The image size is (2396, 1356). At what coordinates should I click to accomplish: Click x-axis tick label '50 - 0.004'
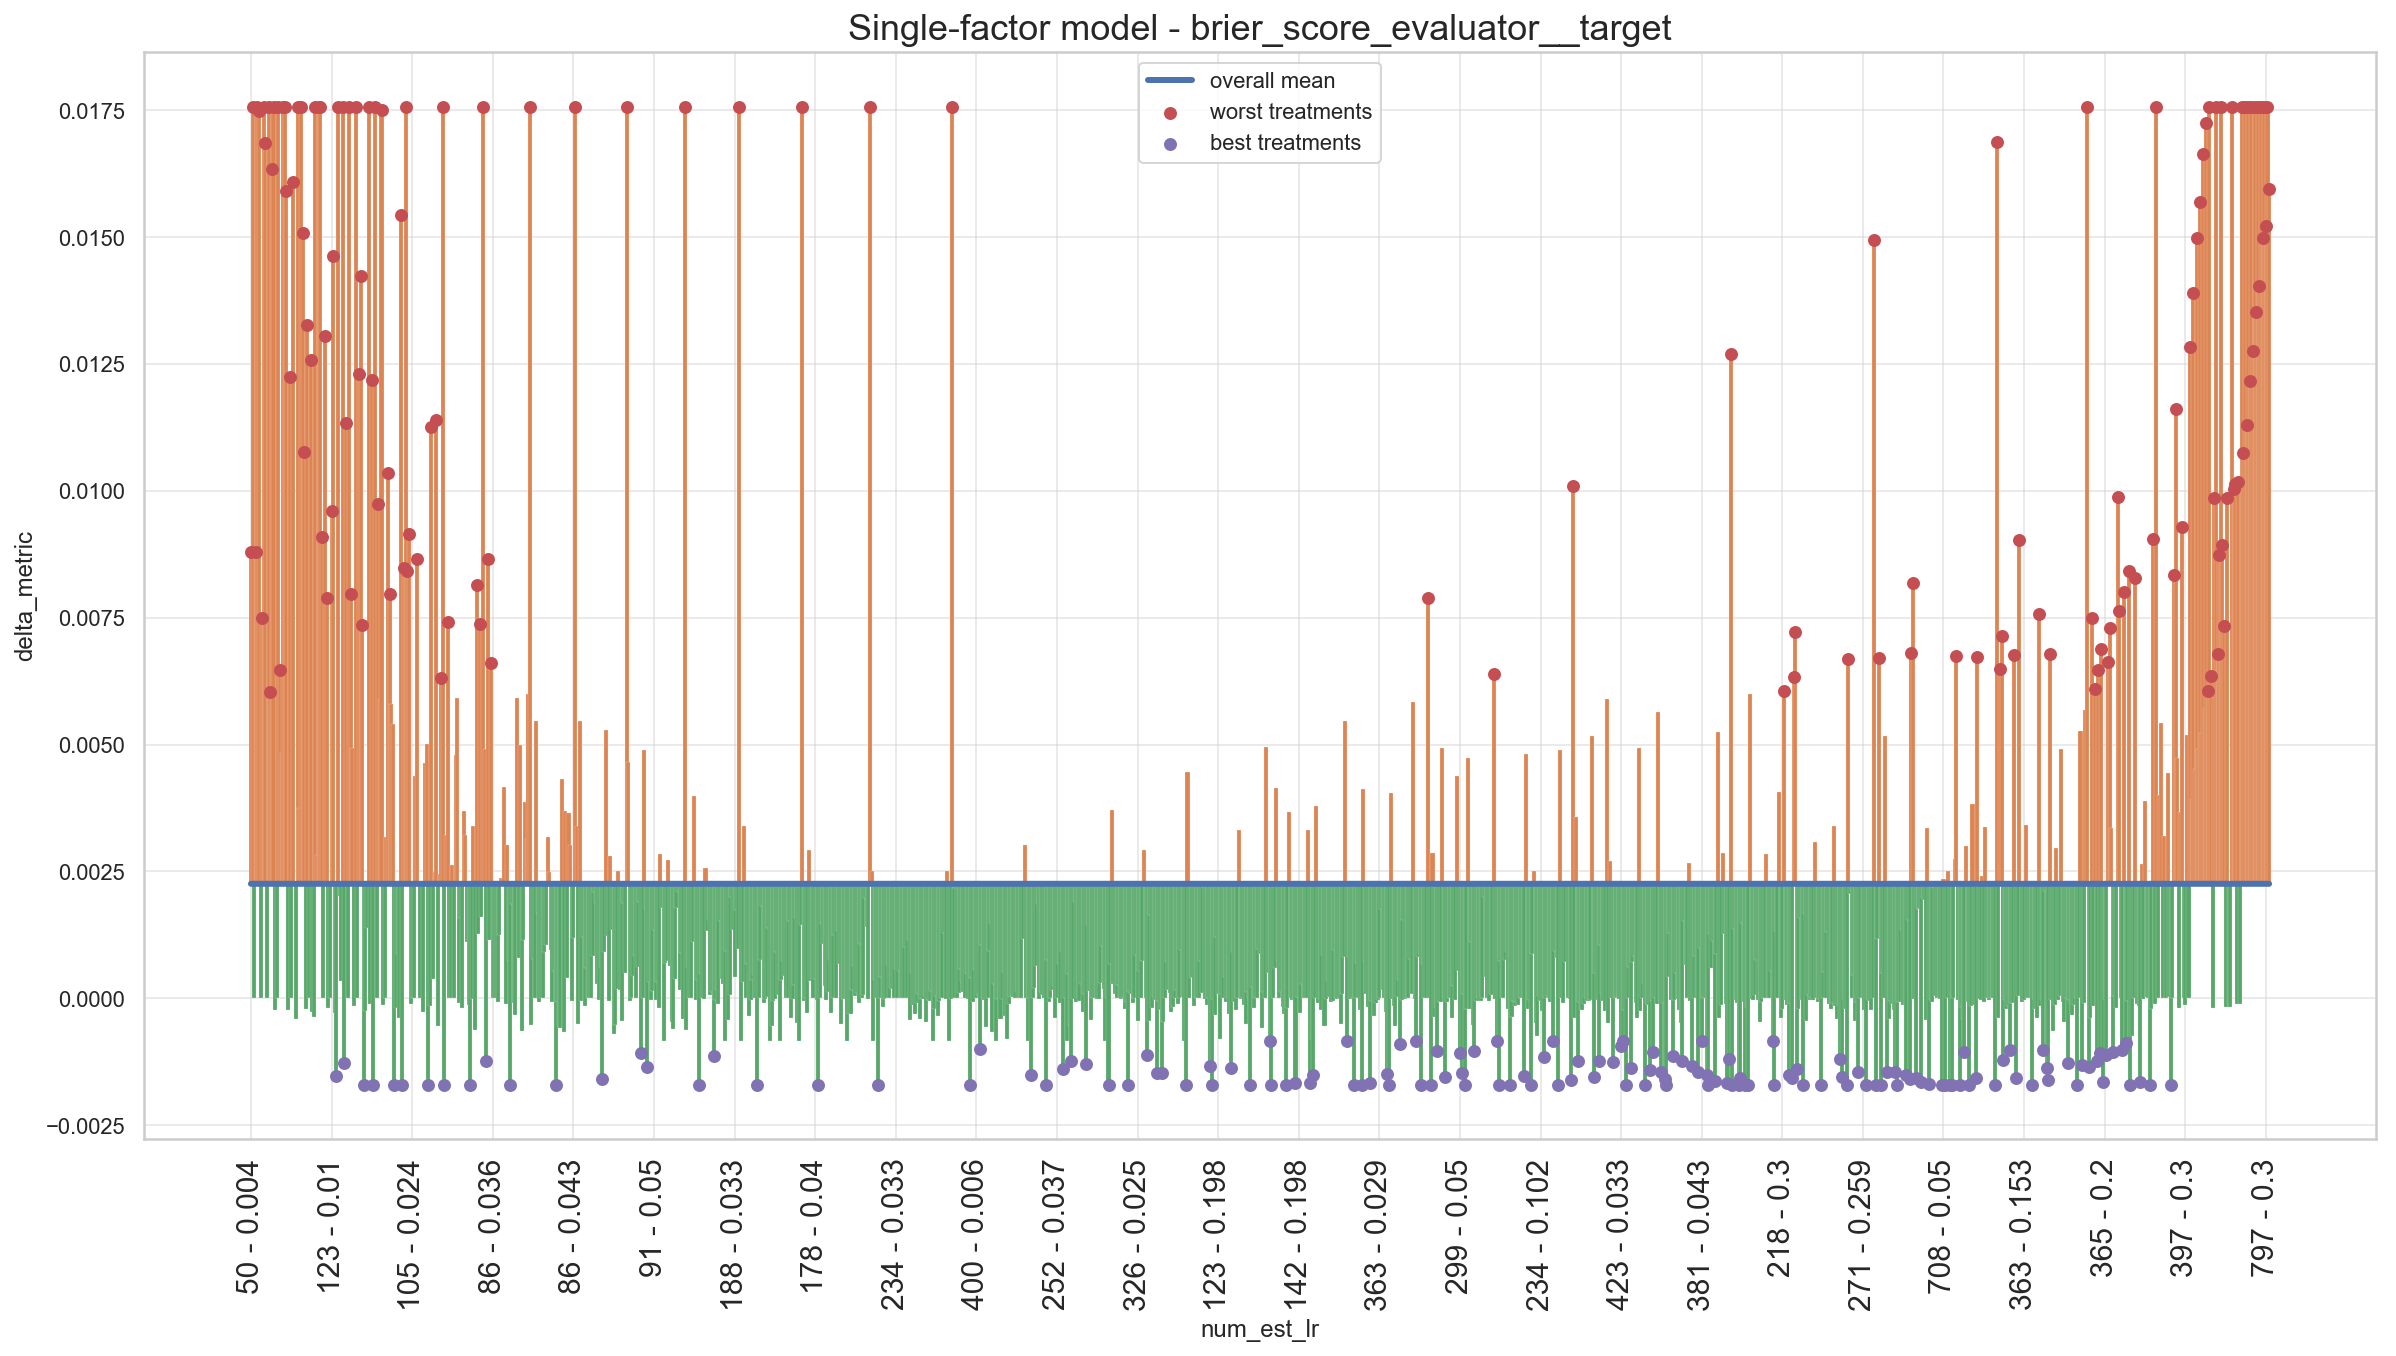click(x=248, y=1227)
